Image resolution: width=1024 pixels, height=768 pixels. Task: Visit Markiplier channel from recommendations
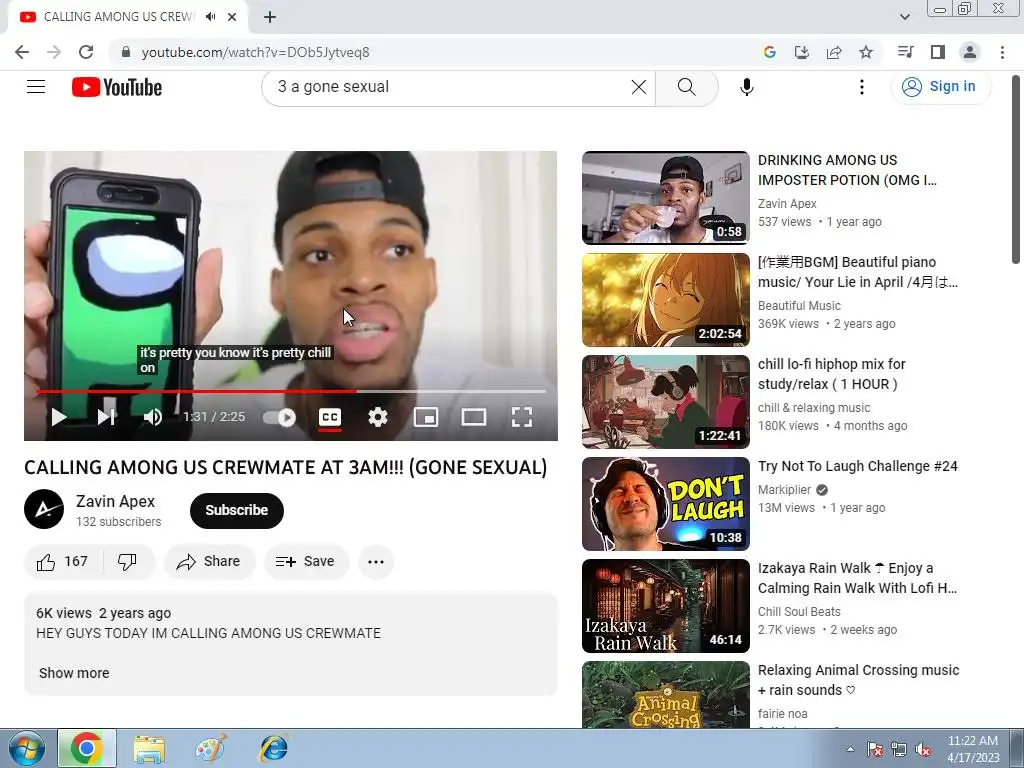pyautogui.click(x=784, y=490)
